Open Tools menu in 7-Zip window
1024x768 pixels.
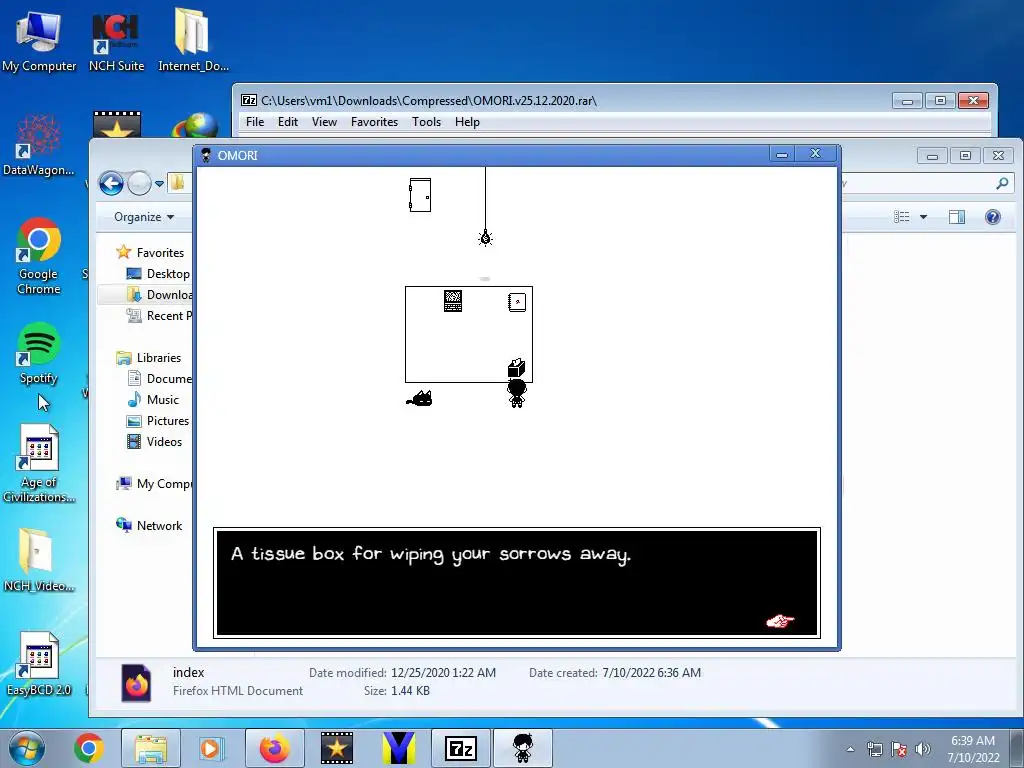click(x=426, y=121)
